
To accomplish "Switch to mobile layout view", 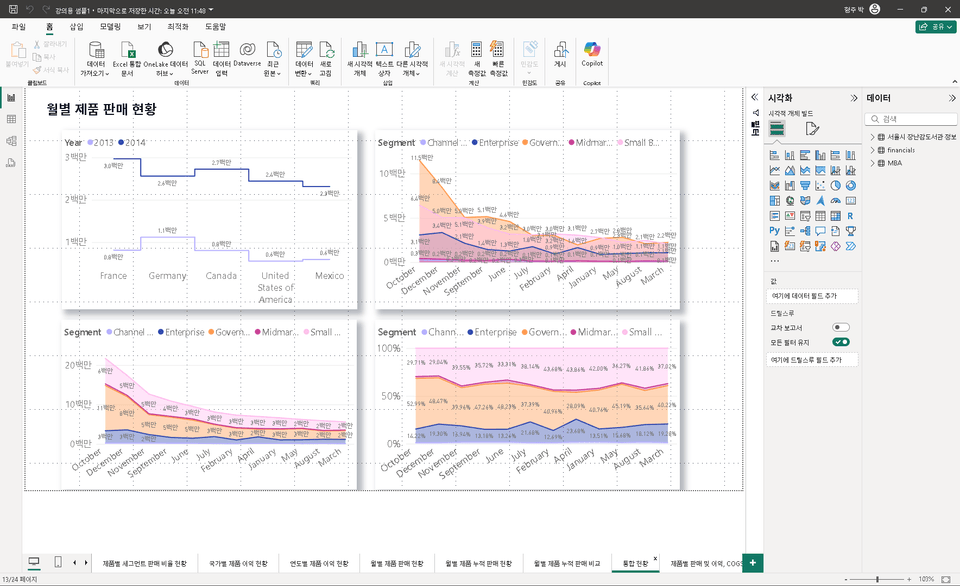I will pos(58,562).
